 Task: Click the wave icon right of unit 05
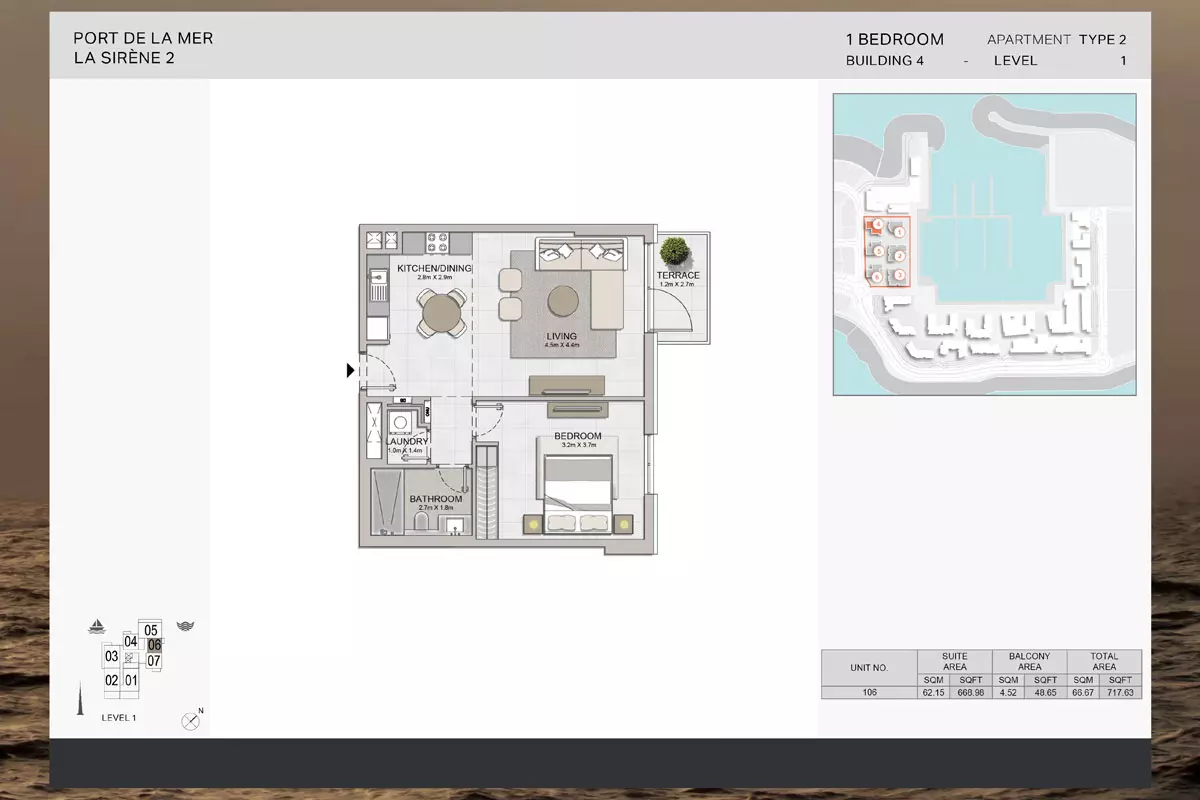point(184,627)
